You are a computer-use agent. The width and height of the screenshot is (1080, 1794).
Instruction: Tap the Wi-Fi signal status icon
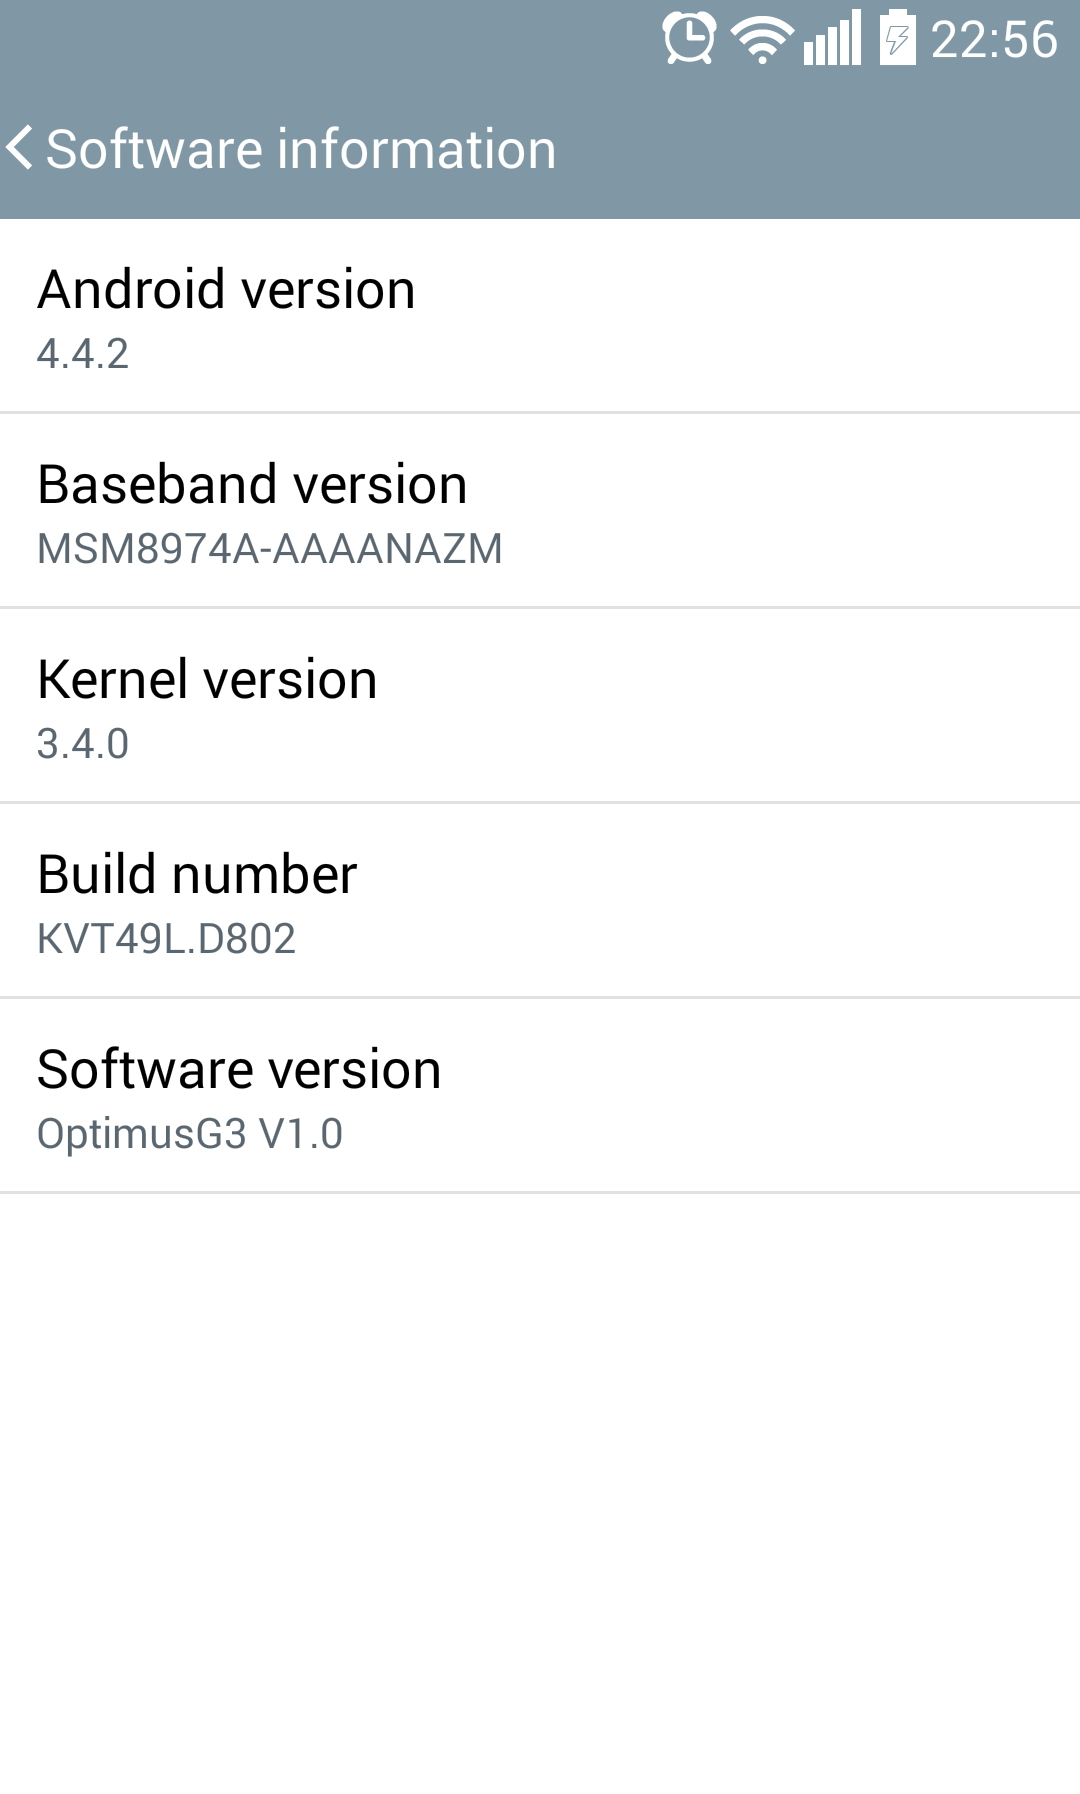pyautogui.click(x=762, y=40)
